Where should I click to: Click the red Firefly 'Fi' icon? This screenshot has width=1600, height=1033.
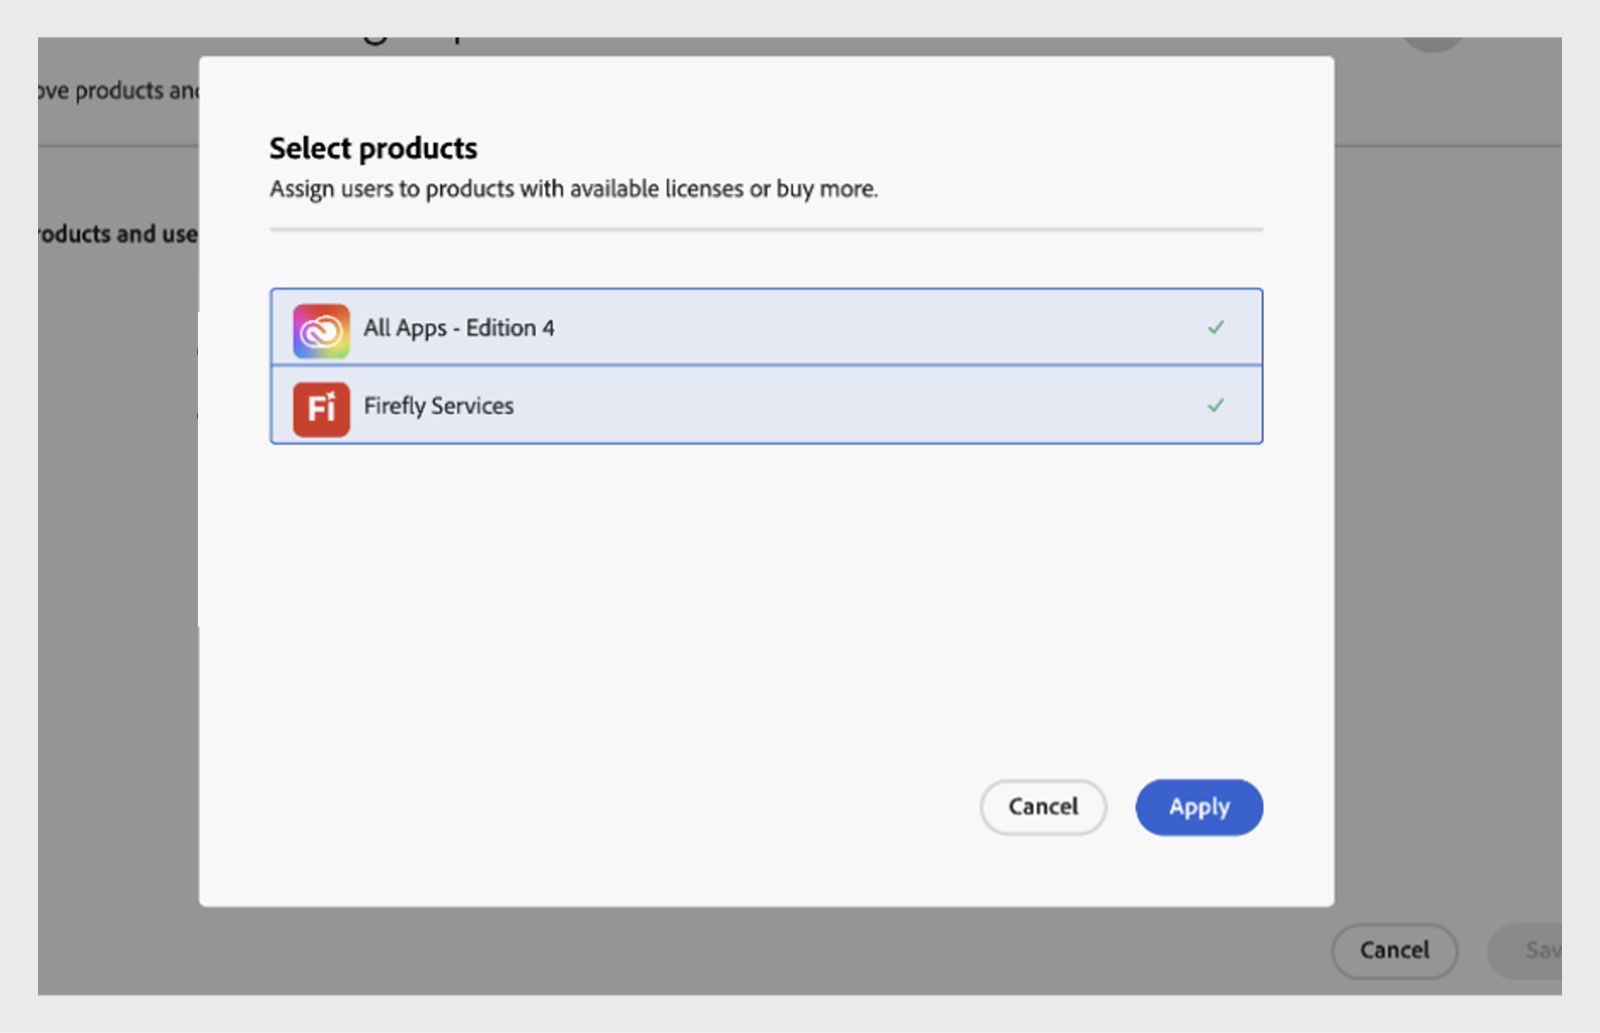(321, 408)
